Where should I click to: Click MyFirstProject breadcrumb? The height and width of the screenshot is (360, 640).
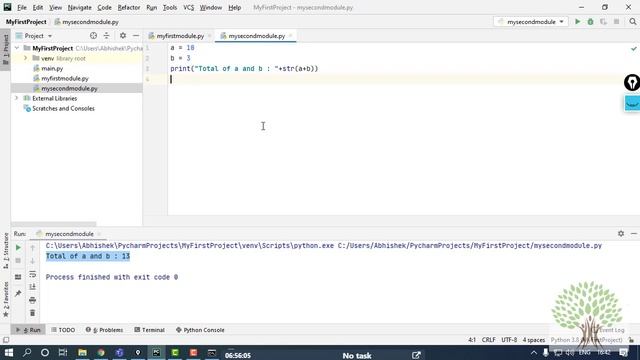[x=26, y=22]
